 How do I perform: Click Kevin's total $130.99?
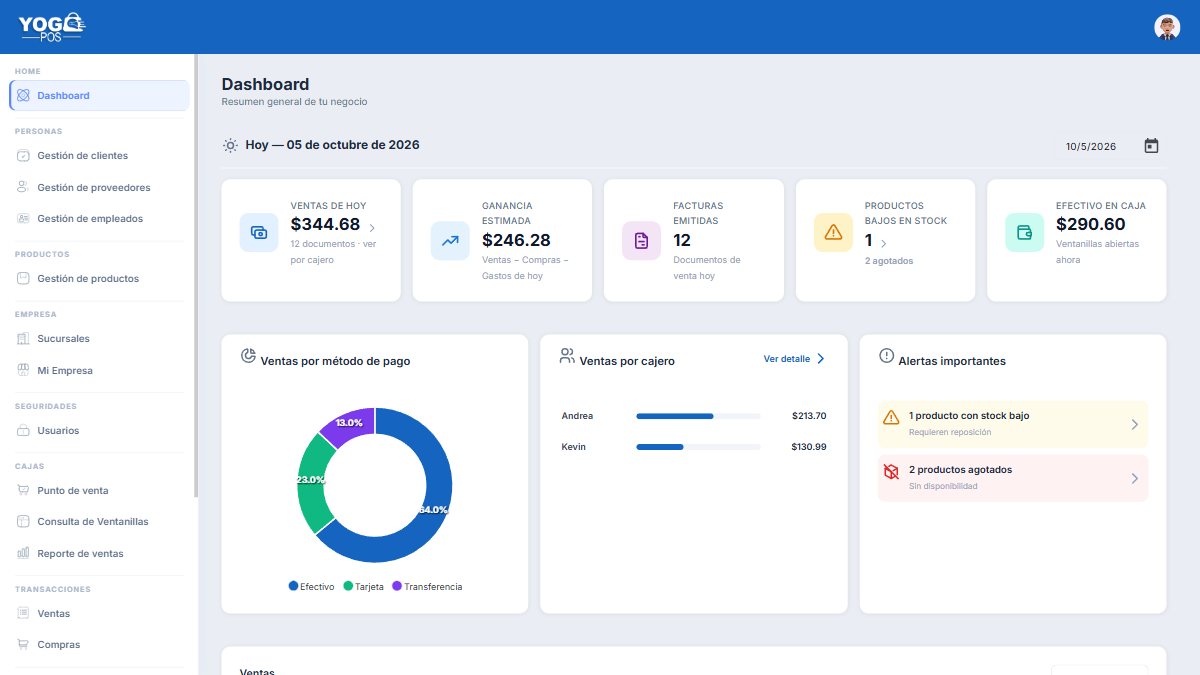(x=809, y=447)
